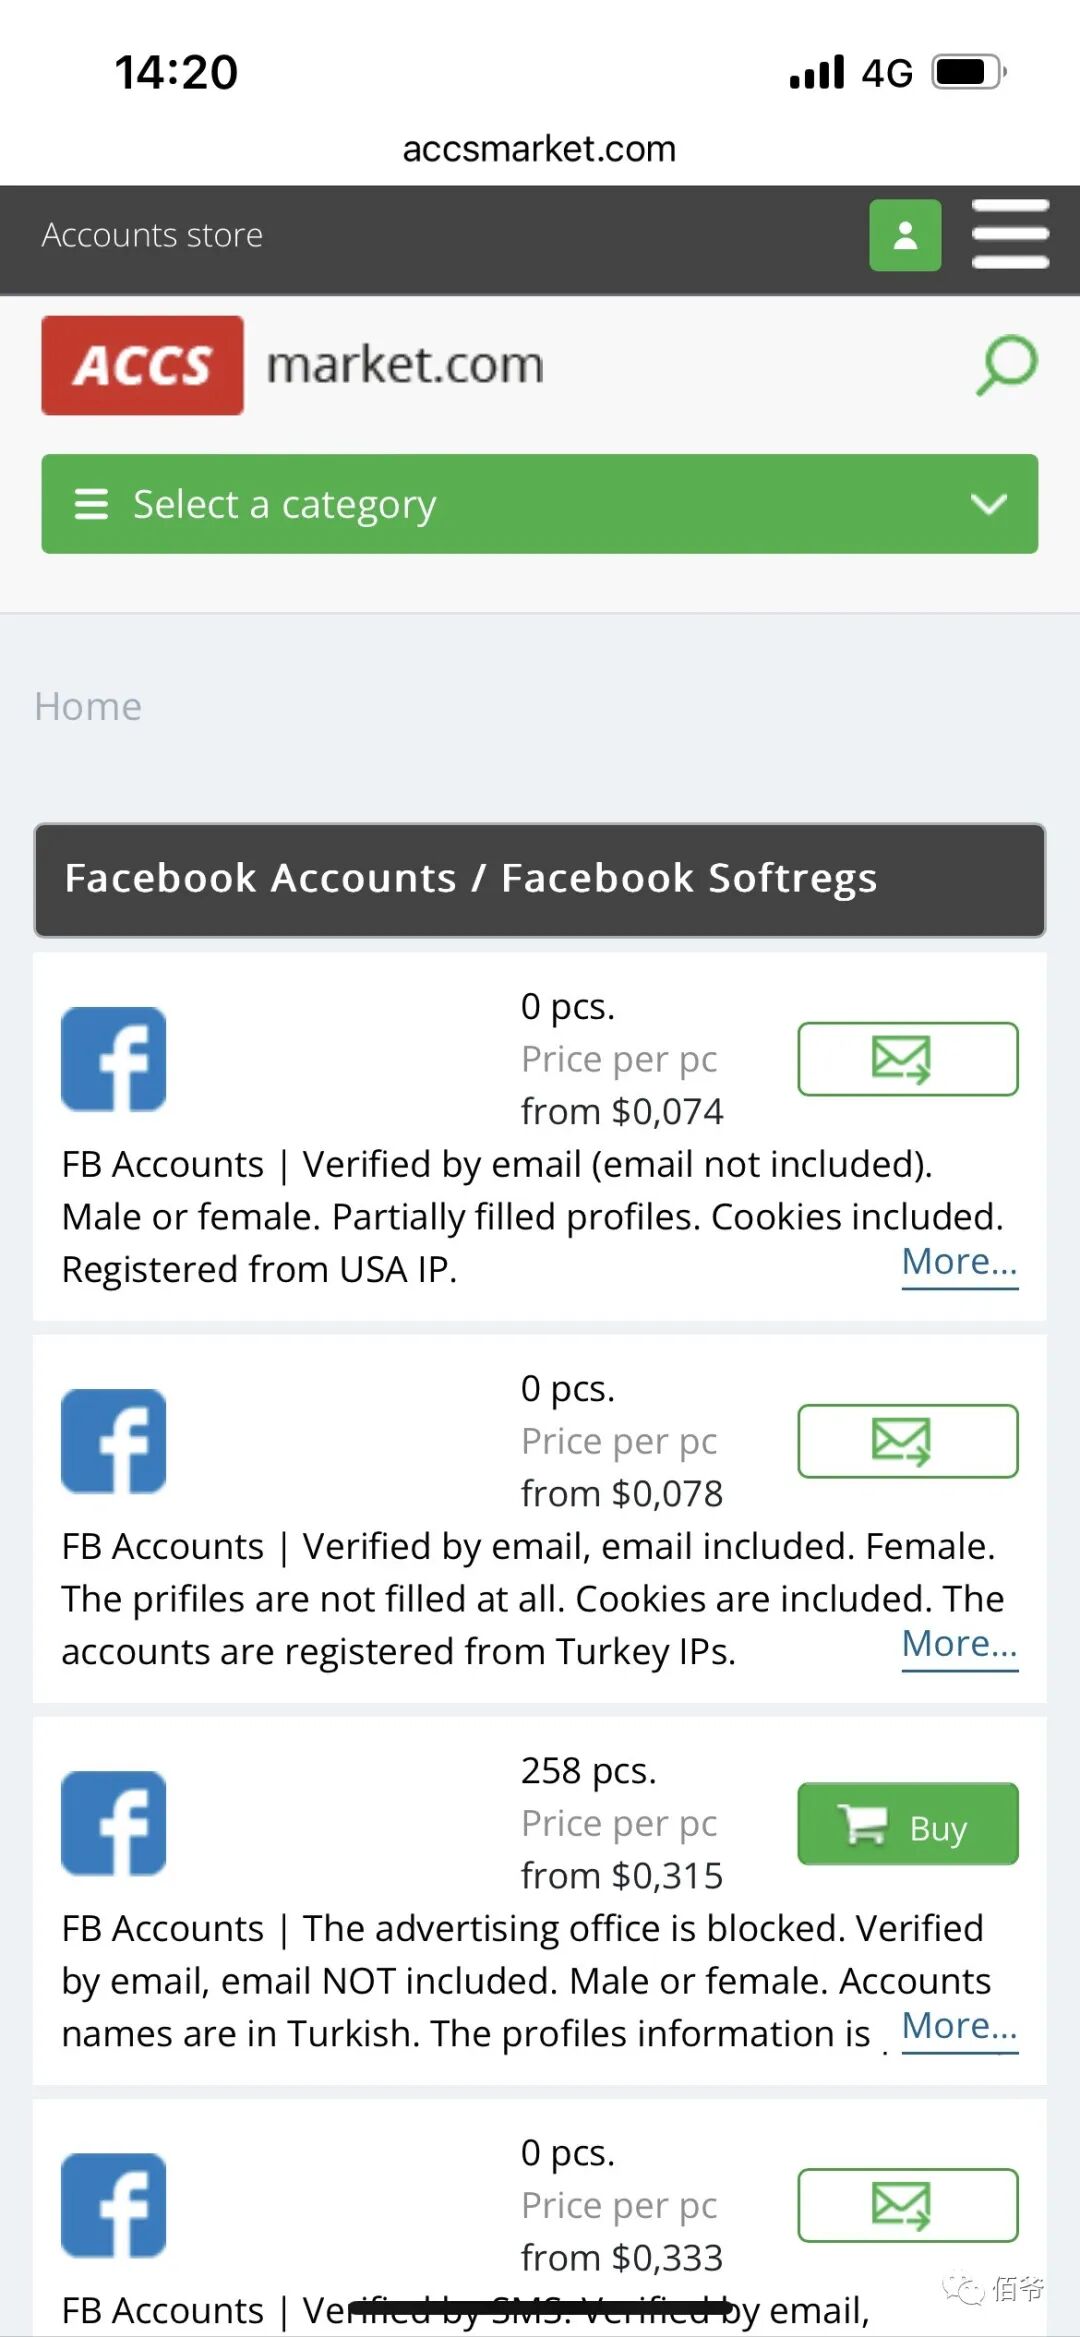
Task: Click envelope notify button for $0,333 listing
Action: click(x=908, y=2205)
